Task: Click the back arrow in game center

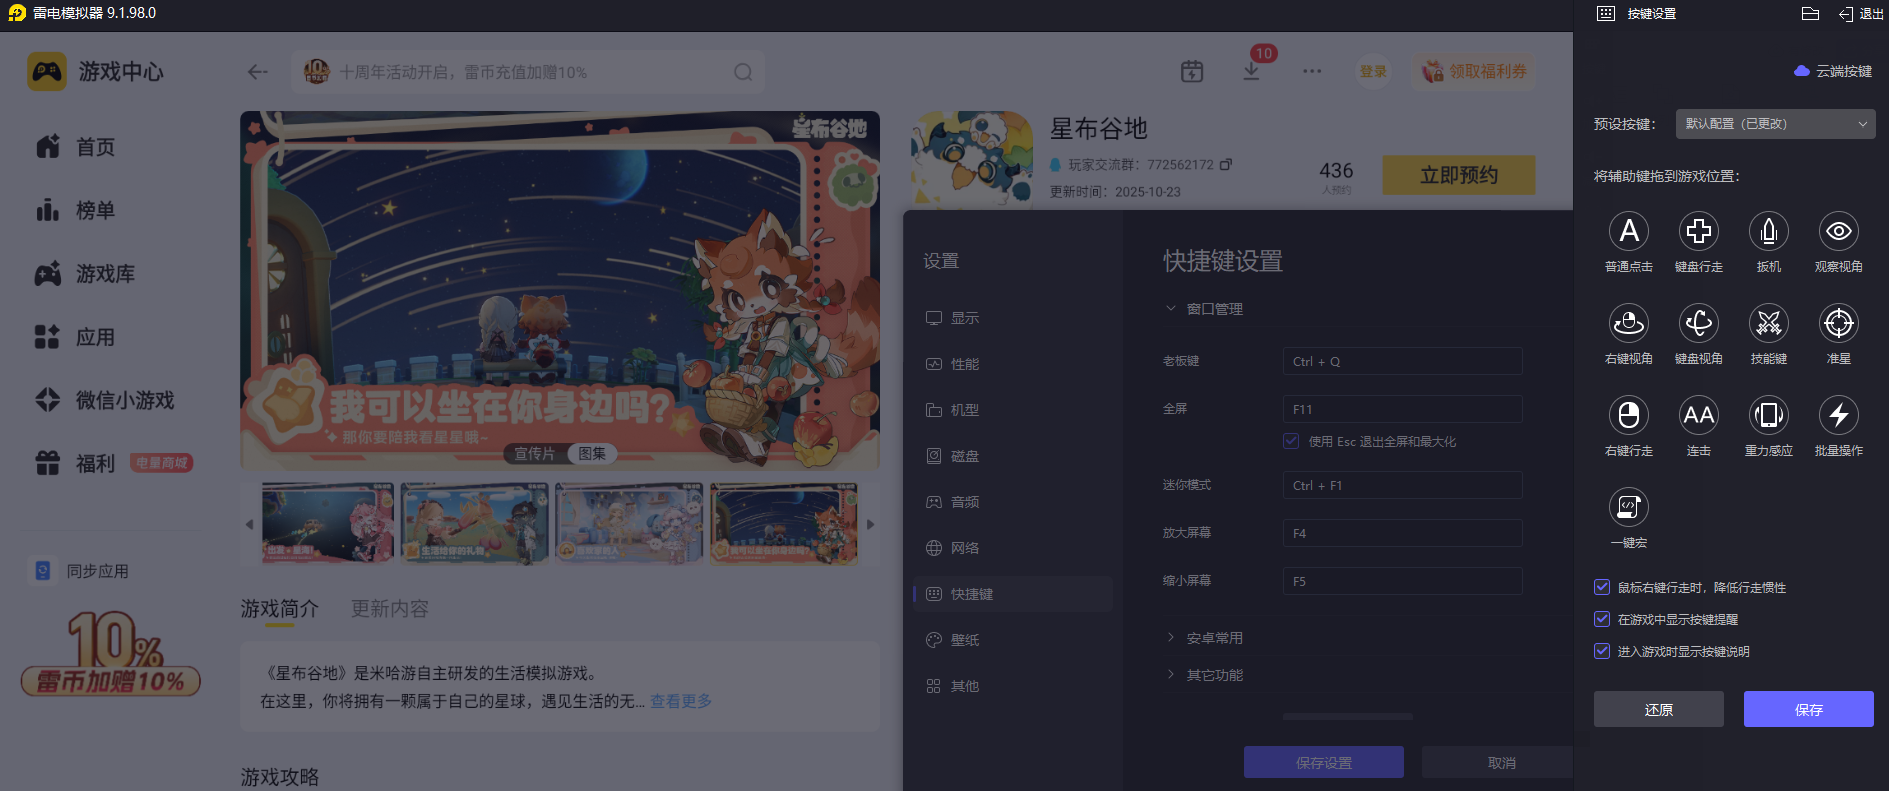Action: (x=258, y=72)
